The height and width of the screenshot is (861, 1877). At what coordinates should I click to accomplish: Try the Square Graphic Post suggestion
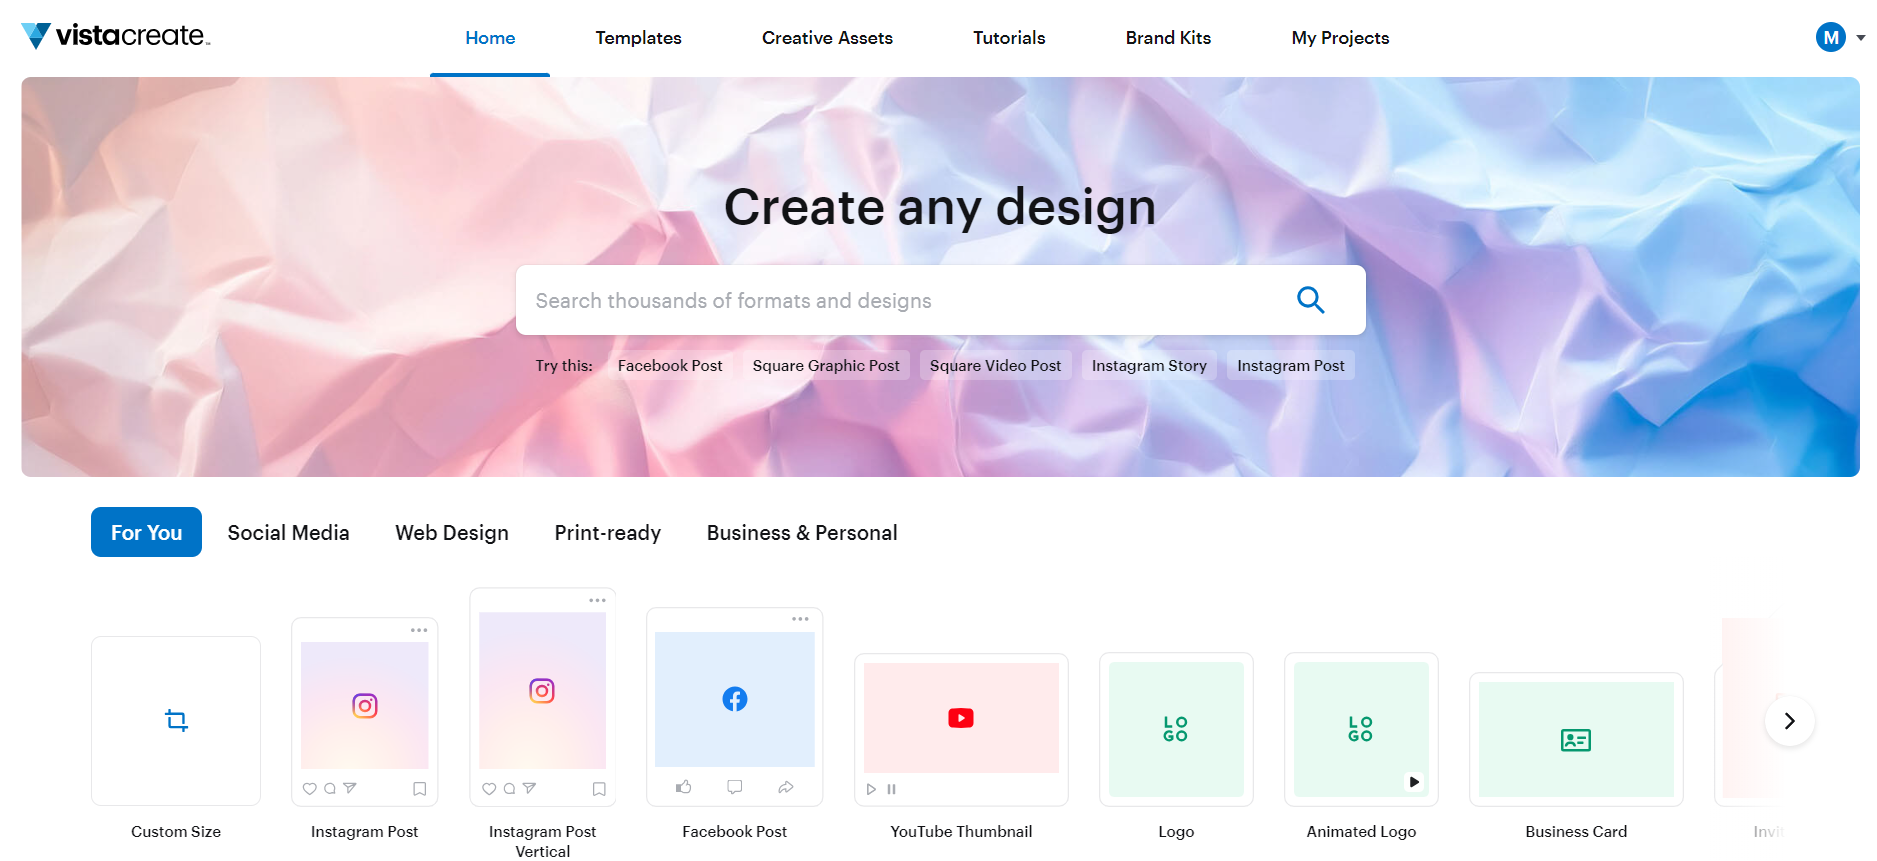pyautogui.click(x=826, y=365)
